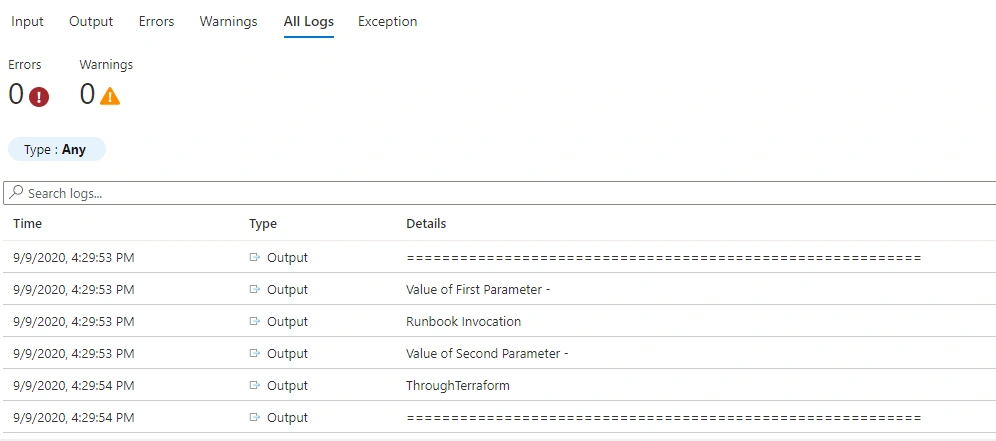
Task: Switch to the Output tab
Action: pos(91,21)
